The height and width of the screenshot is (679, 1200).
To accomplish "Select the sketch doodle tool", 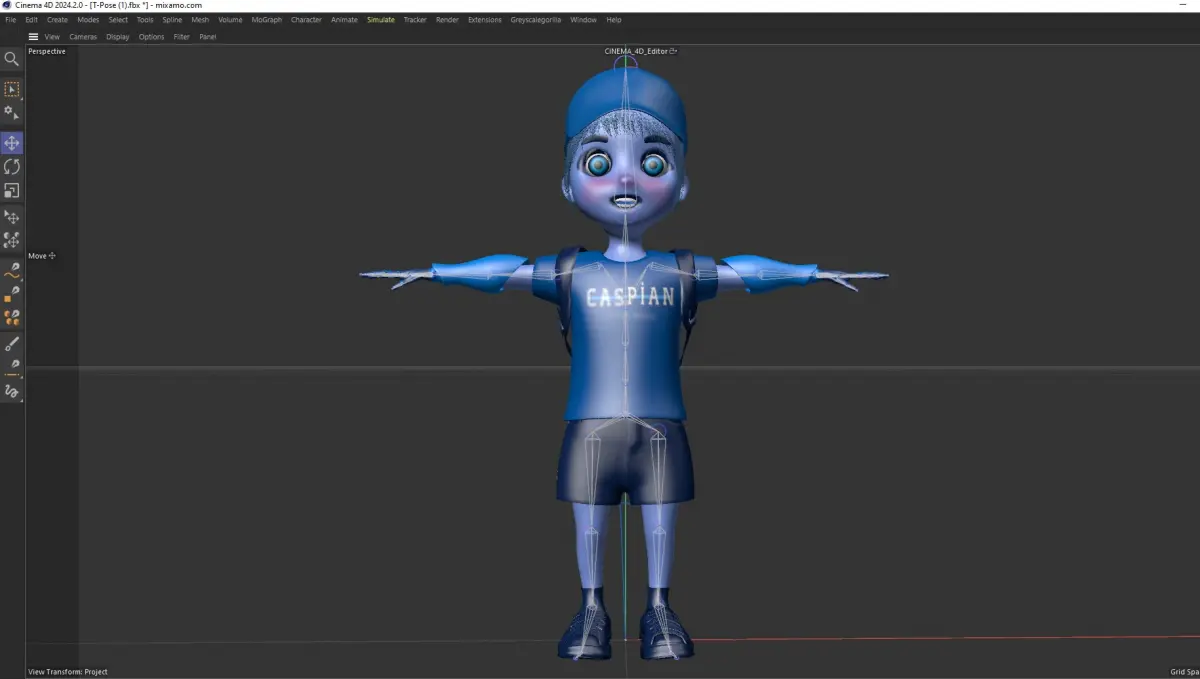I will point(12,391).
